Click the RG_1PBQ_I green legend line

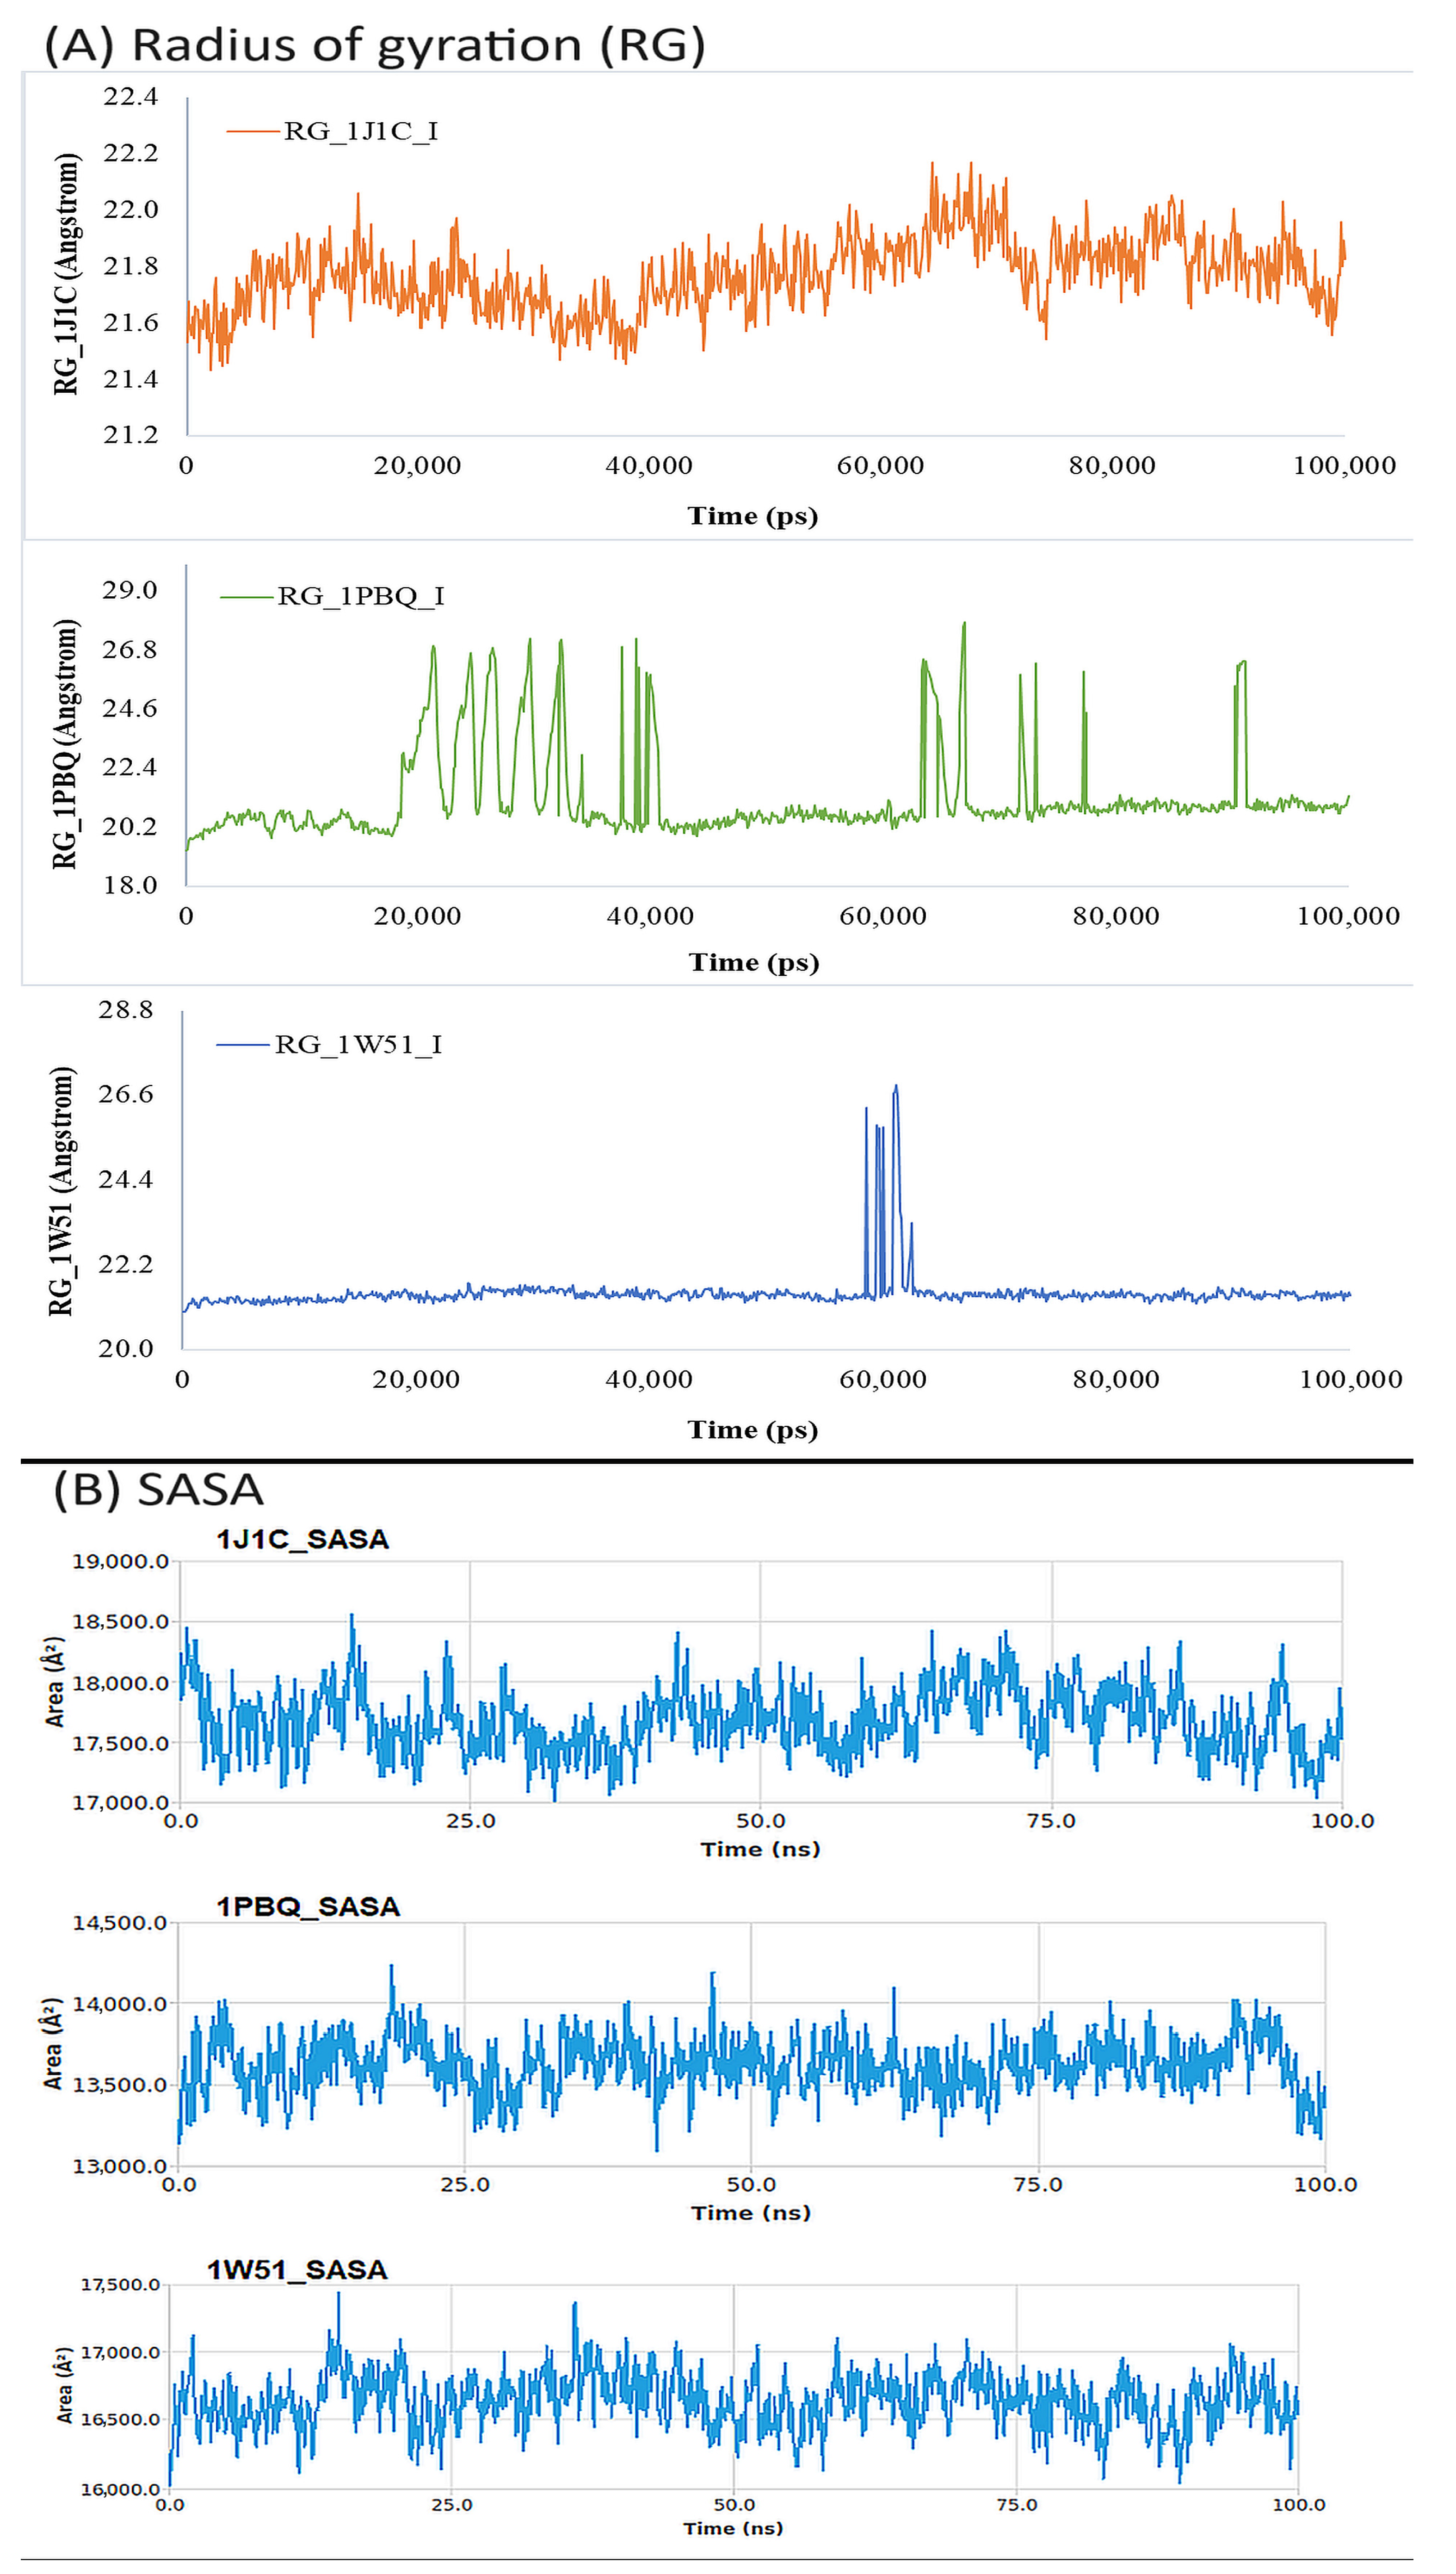[246, 597]
